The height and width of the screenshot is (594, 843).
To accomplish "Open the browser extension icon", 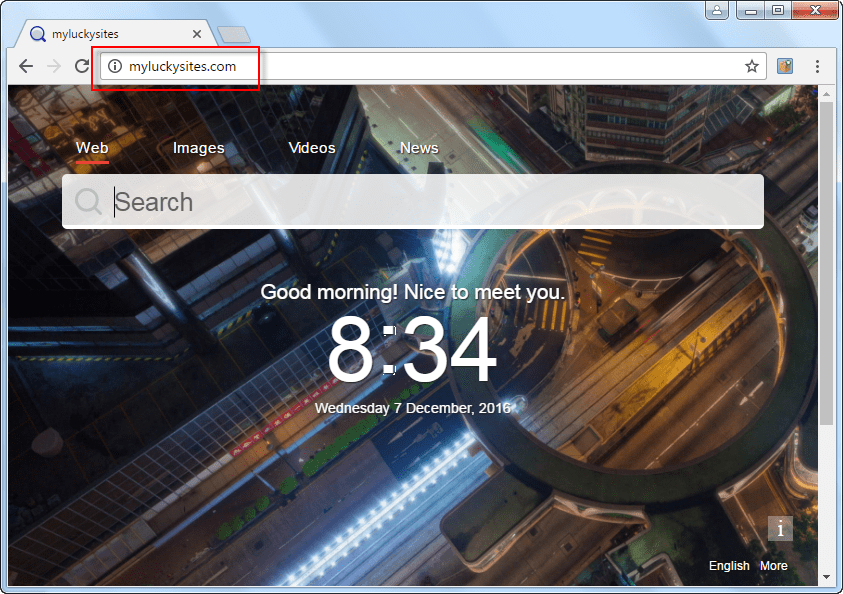I will (784, 66).
